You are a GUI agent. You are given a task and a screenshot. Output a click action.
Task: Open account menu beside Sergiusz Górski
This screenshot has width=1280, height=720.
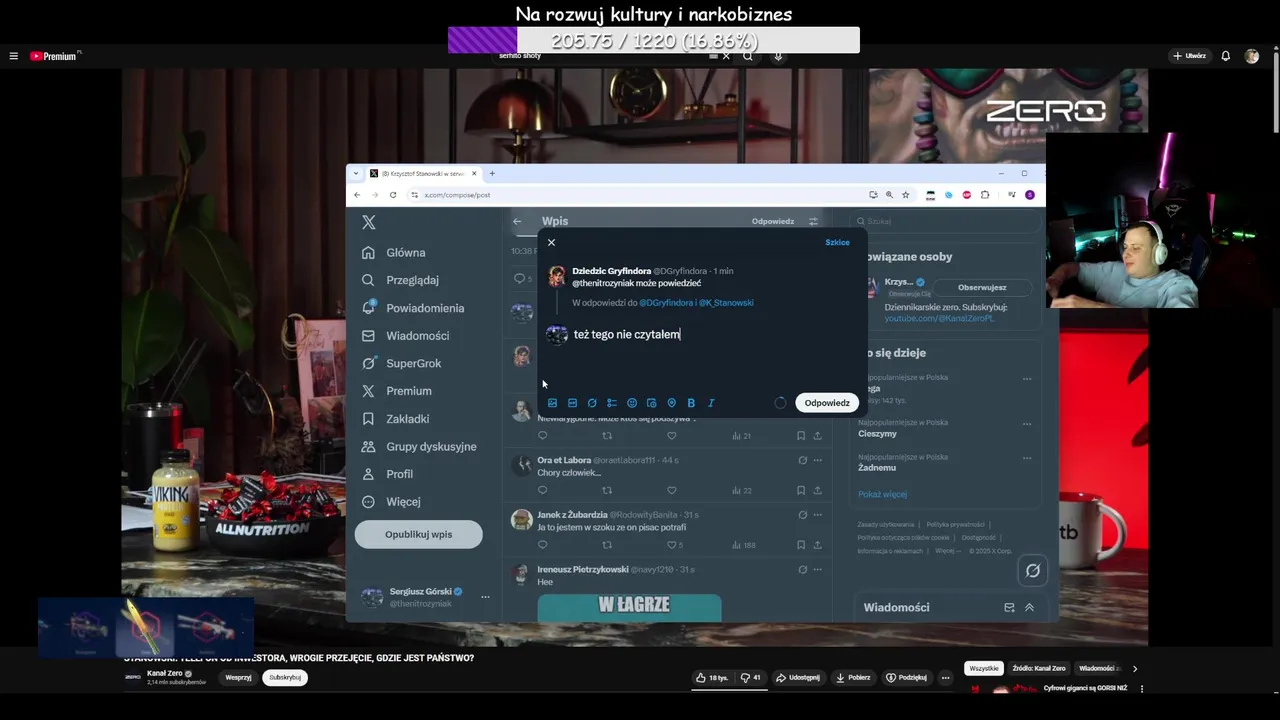pyautogui.click(x=485, y=597)
